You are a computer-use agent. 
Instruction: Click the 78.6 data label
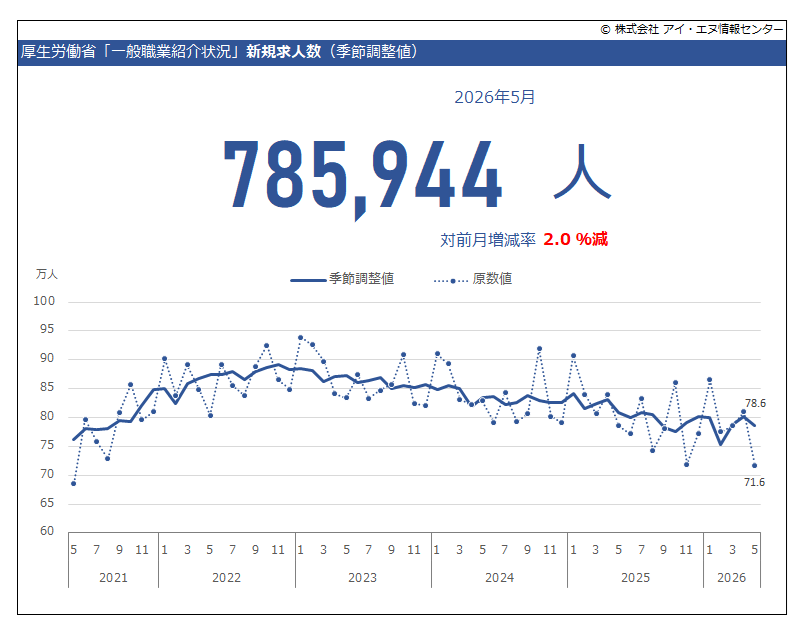coord(755,403)
